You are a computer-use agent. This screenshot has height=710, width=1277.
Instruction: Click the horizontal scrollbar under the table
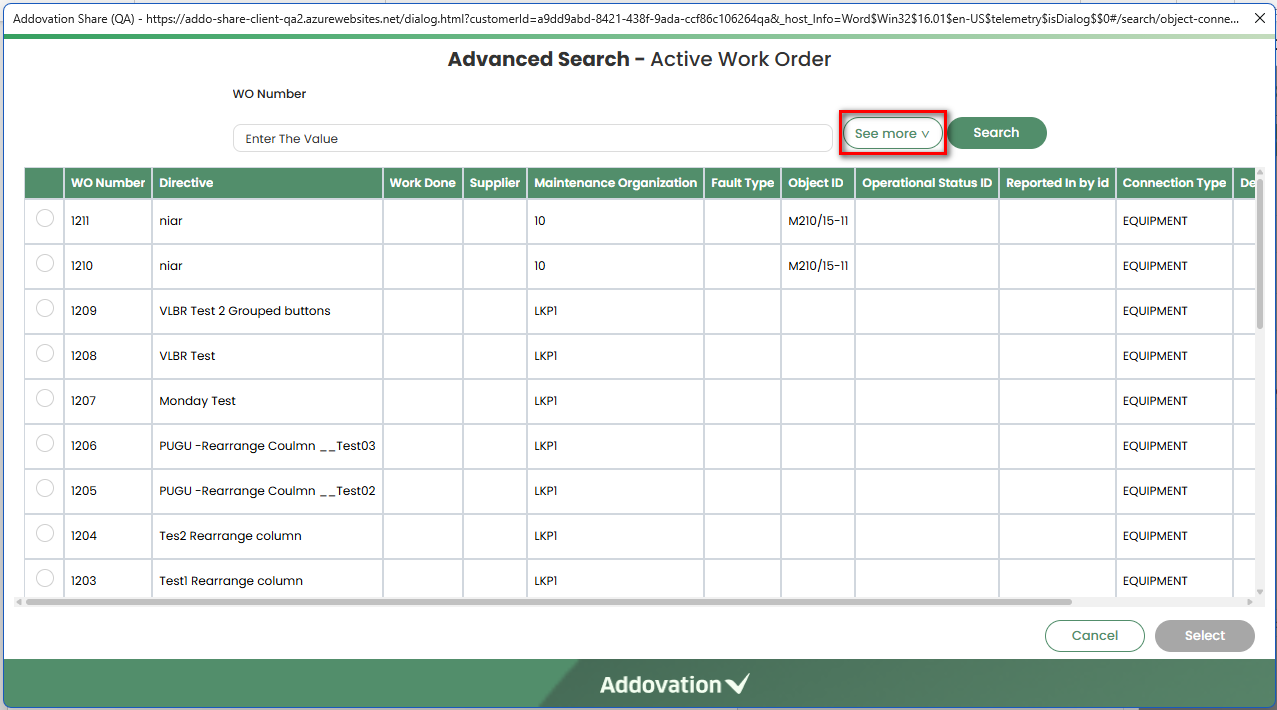(548, 602)
